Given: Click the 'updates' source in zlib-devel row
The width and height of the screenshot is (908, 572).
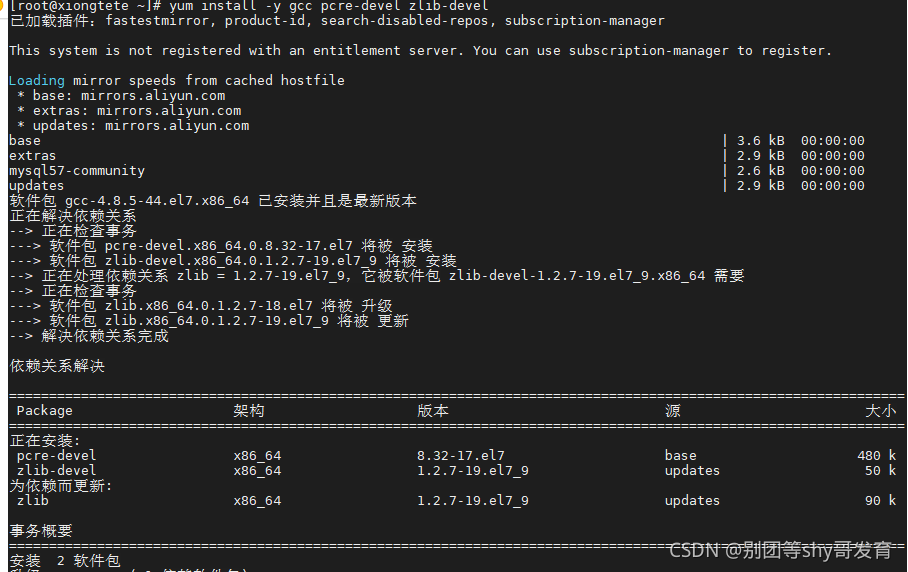Looking at the screenshot, I should (x=693, y=471).
